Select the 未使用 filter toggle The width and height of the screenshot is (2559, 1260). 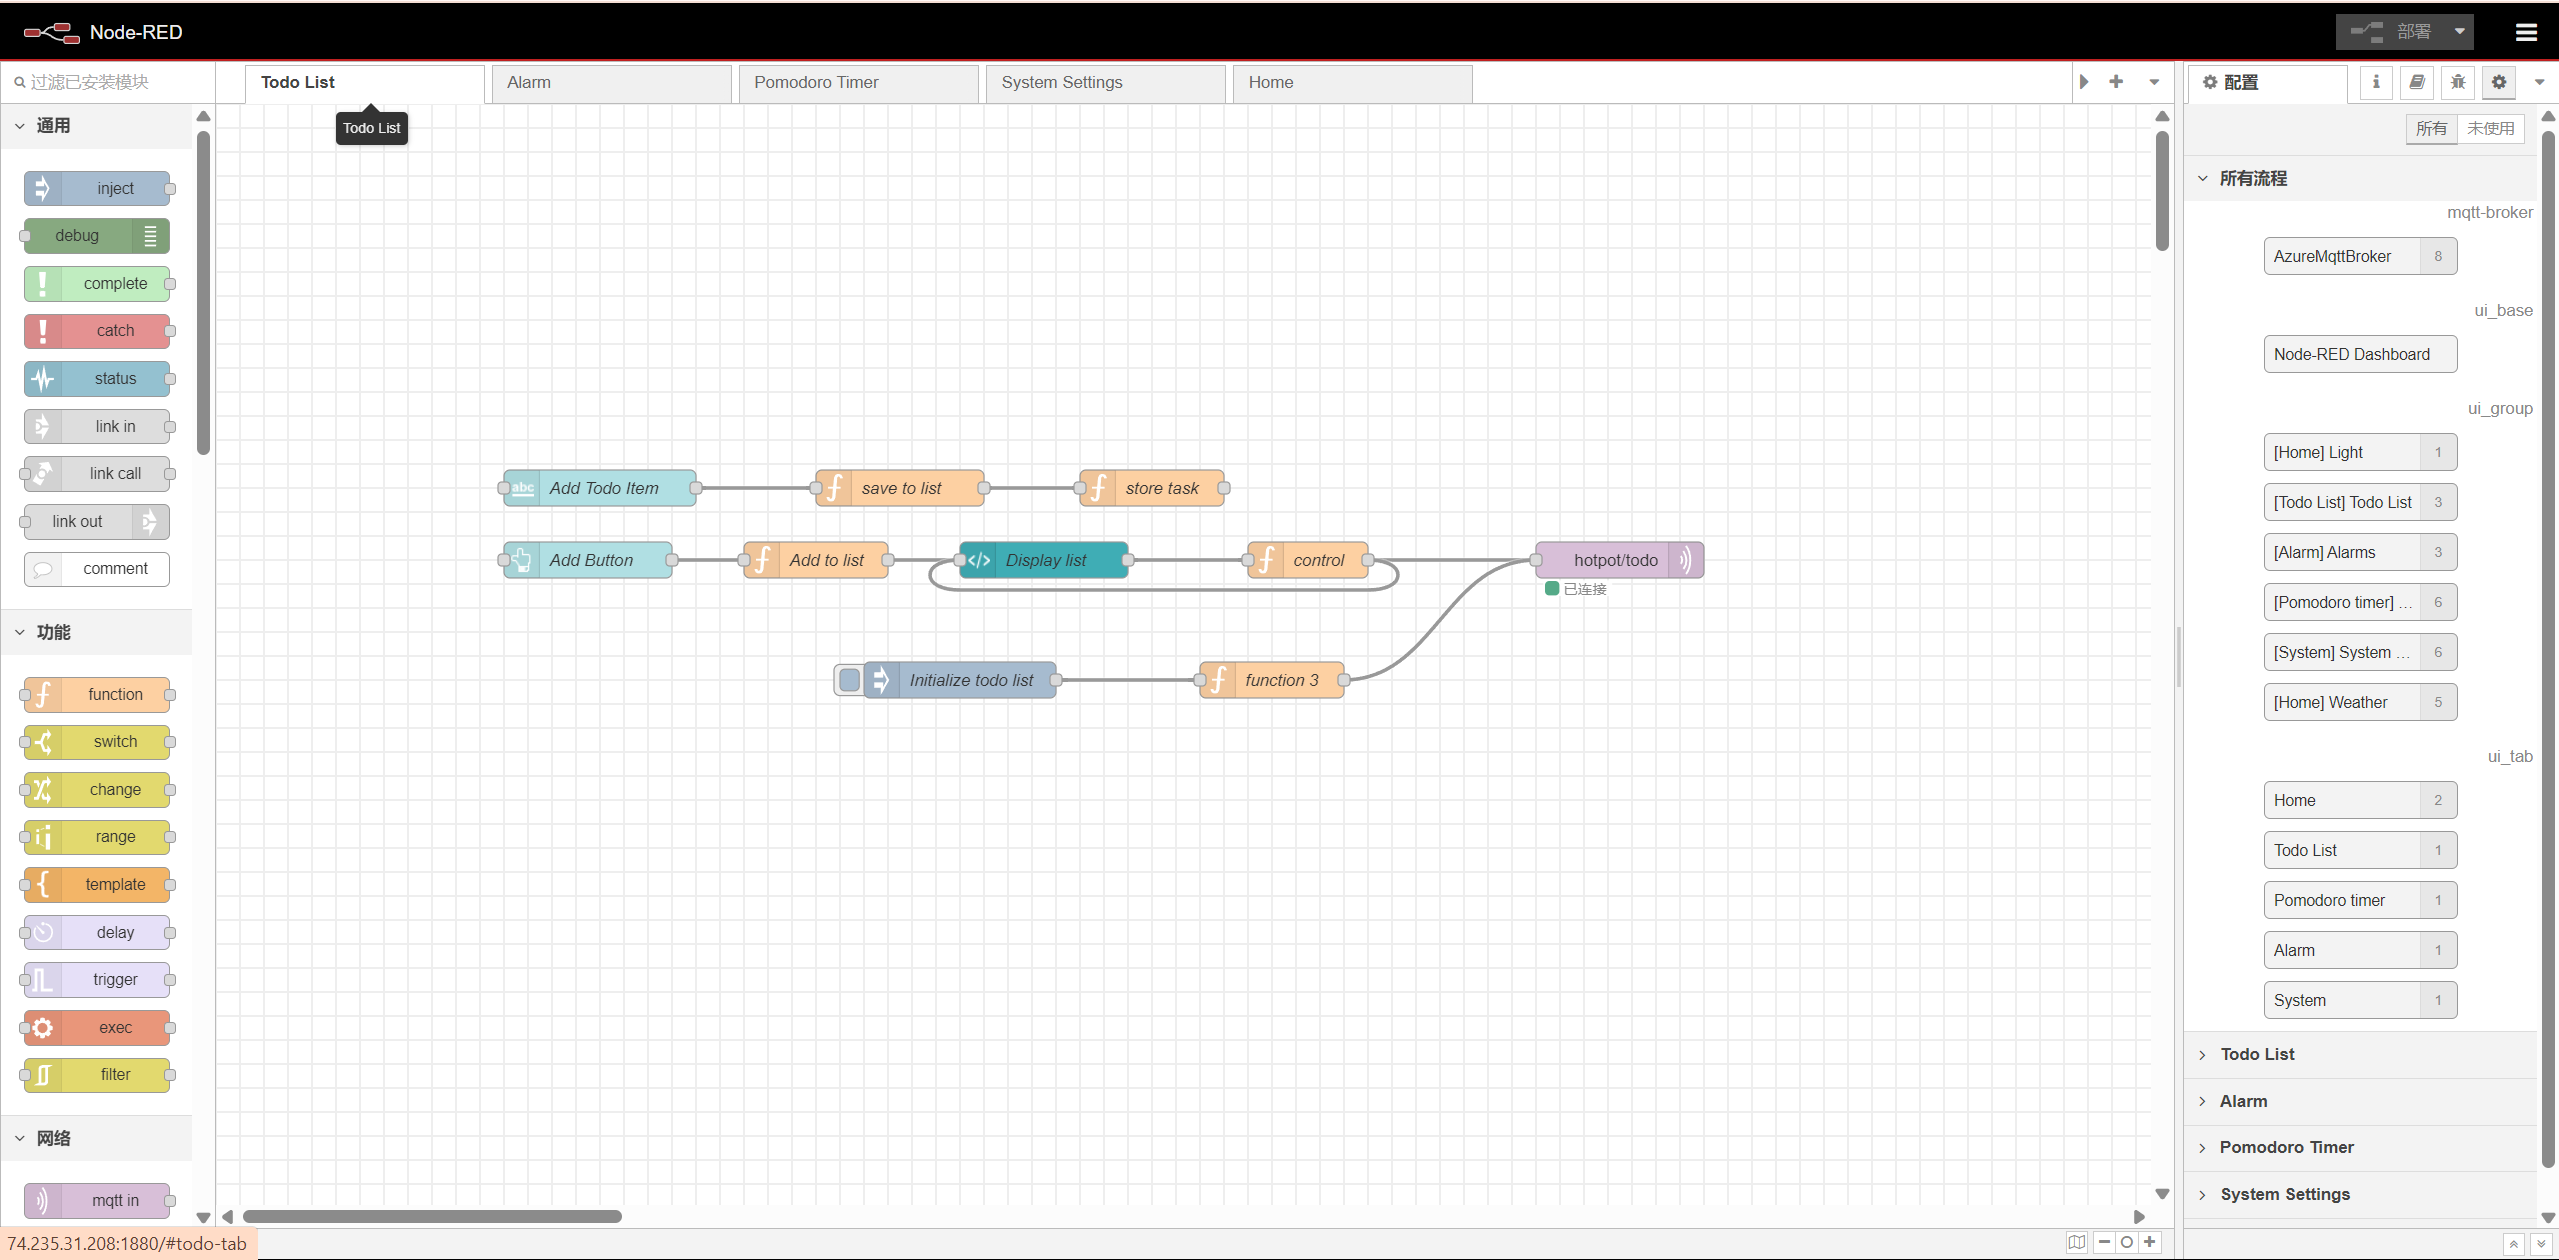click(x=2490, y=128)
